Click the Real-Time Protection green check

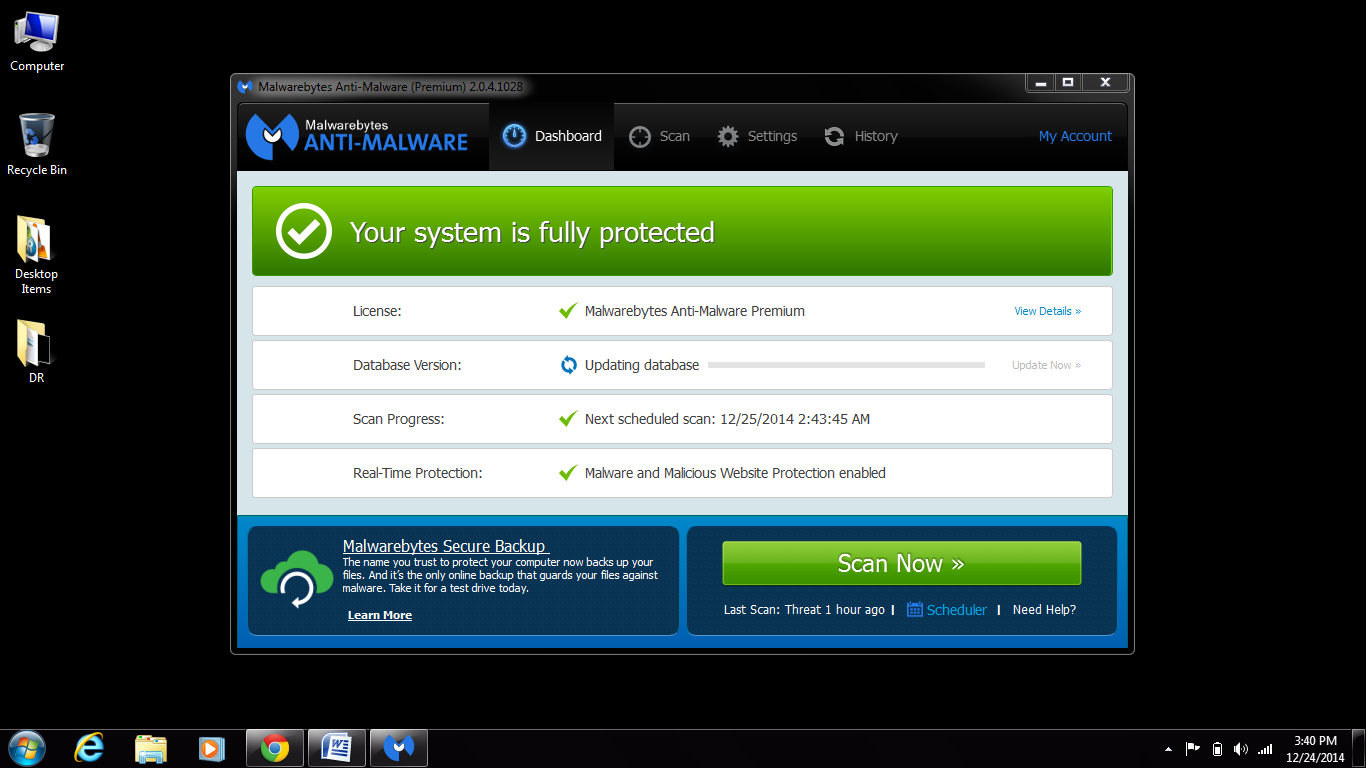(x=568, y=473)
